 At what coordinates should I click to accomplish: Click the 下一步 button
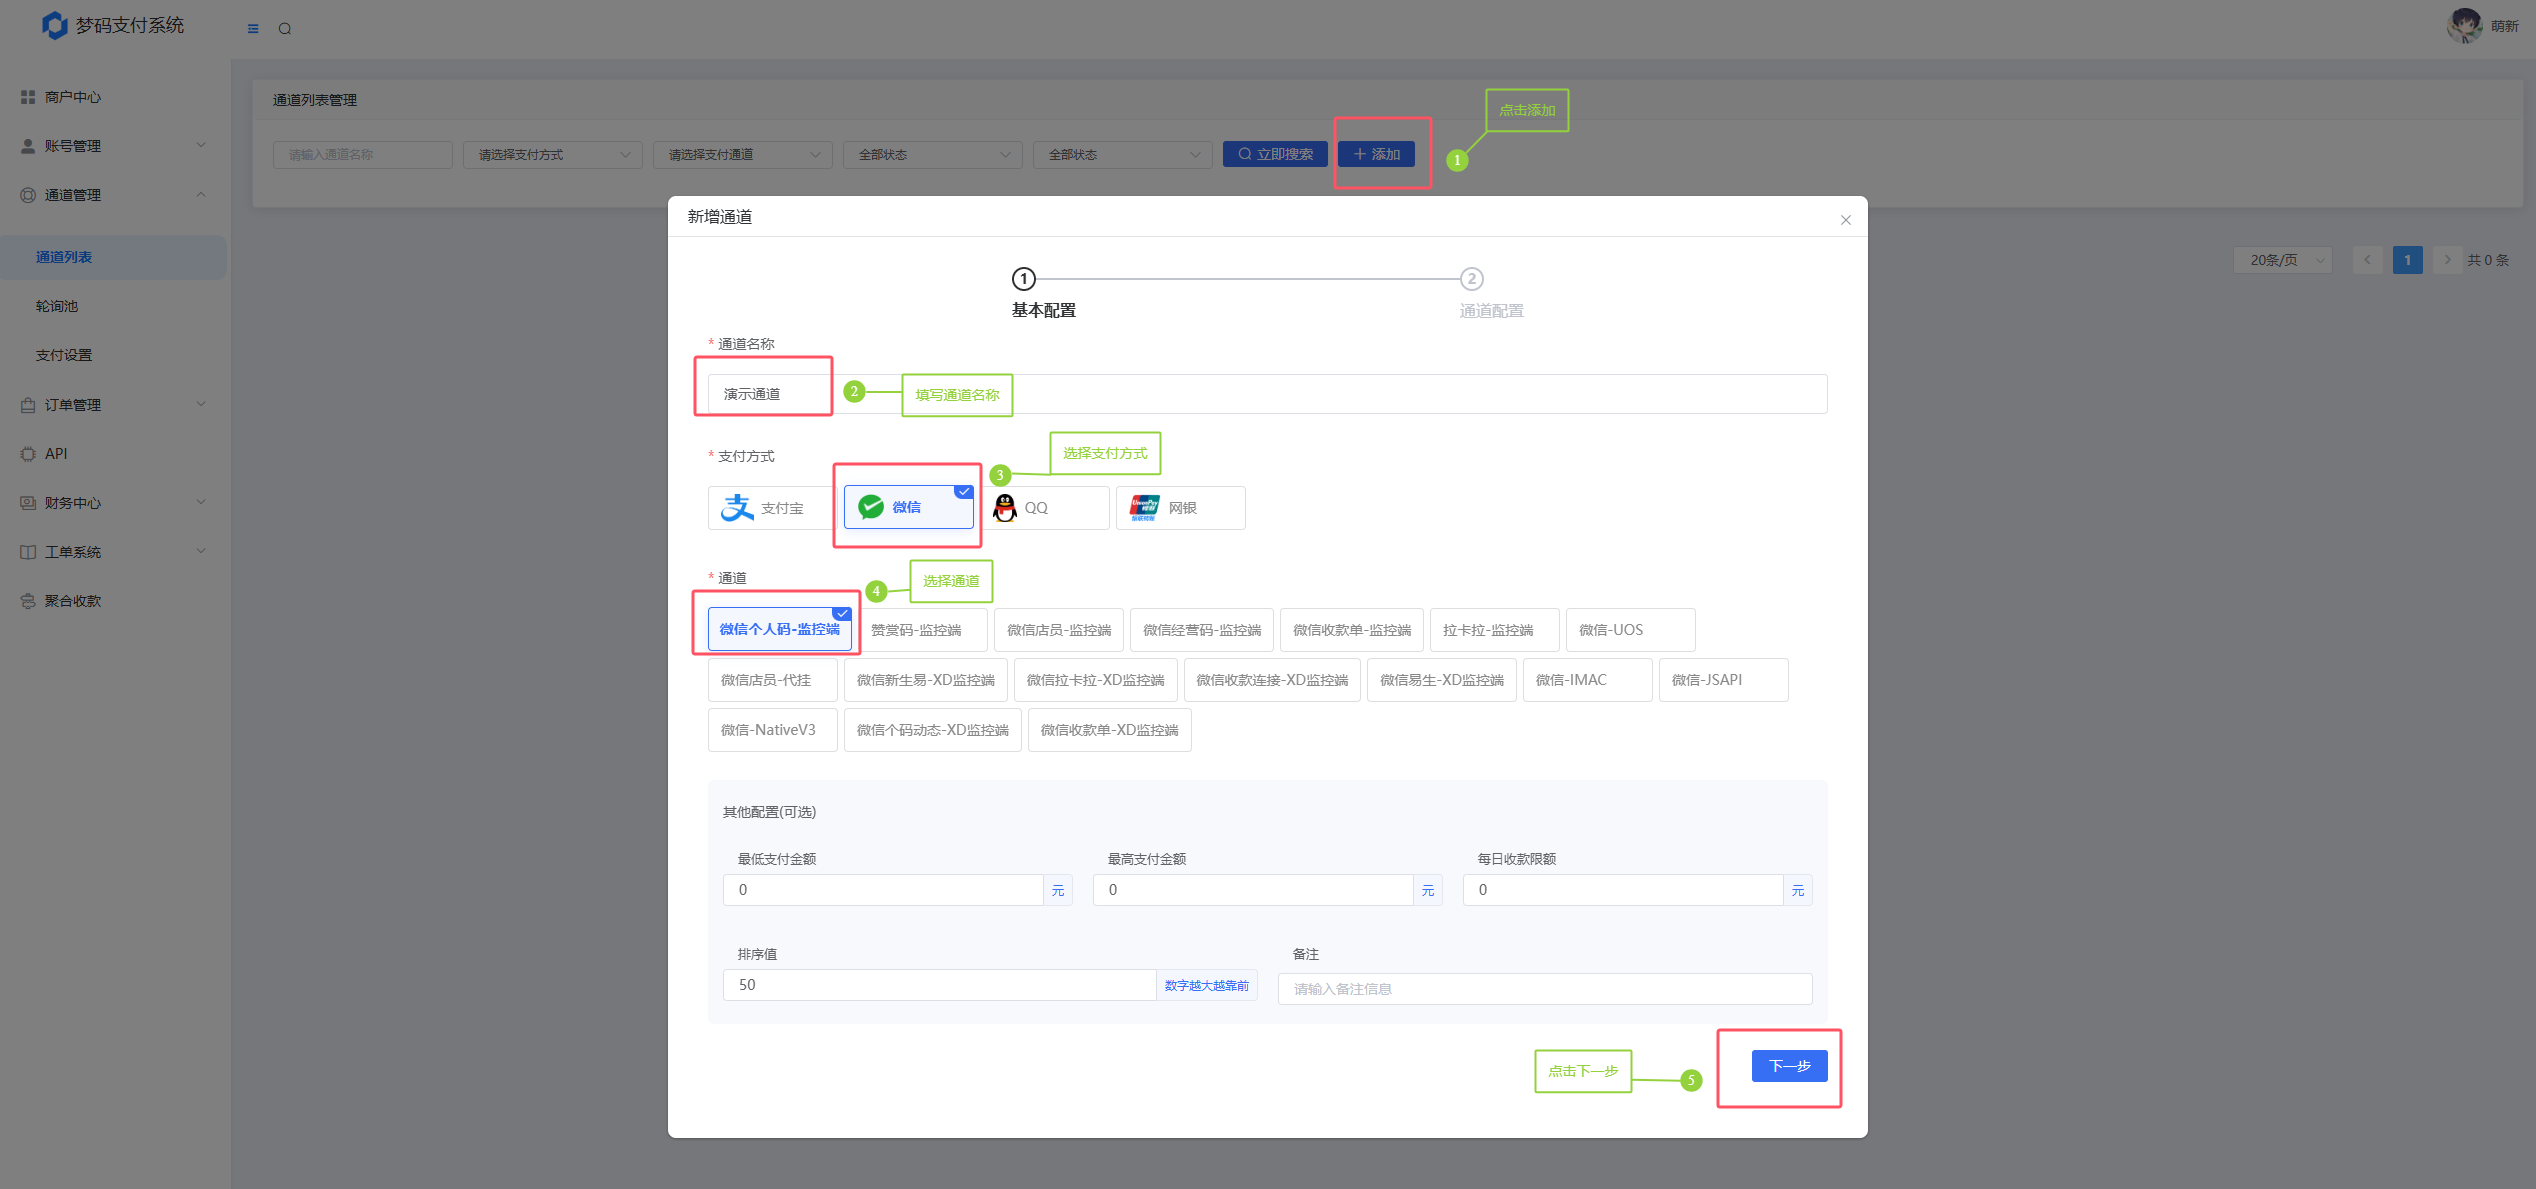click(x=1788, y=1066)
